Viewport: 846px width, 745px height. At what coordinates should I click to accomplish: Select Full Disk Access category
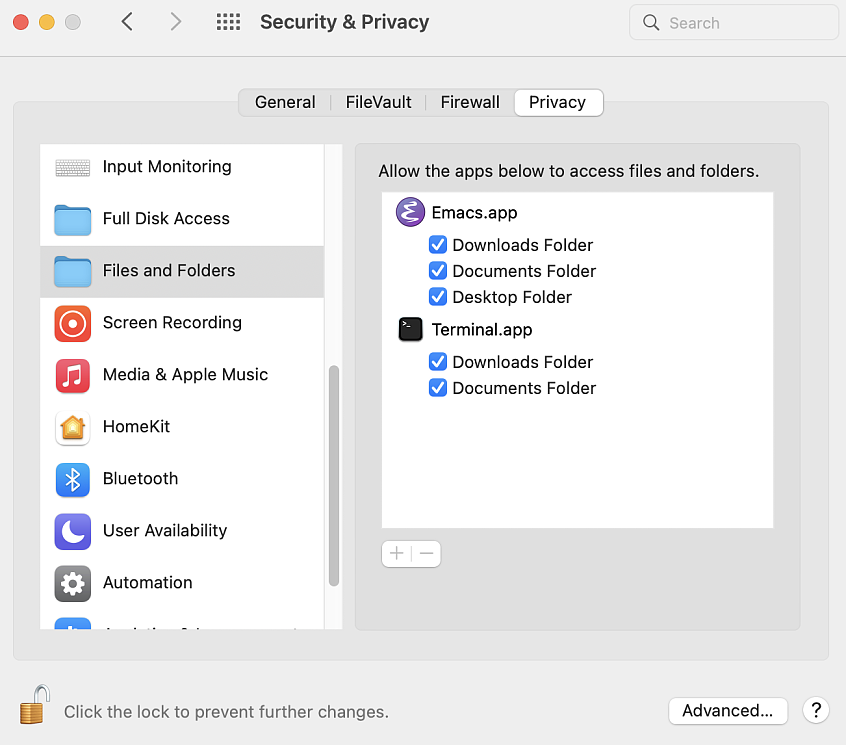point(182,219)
